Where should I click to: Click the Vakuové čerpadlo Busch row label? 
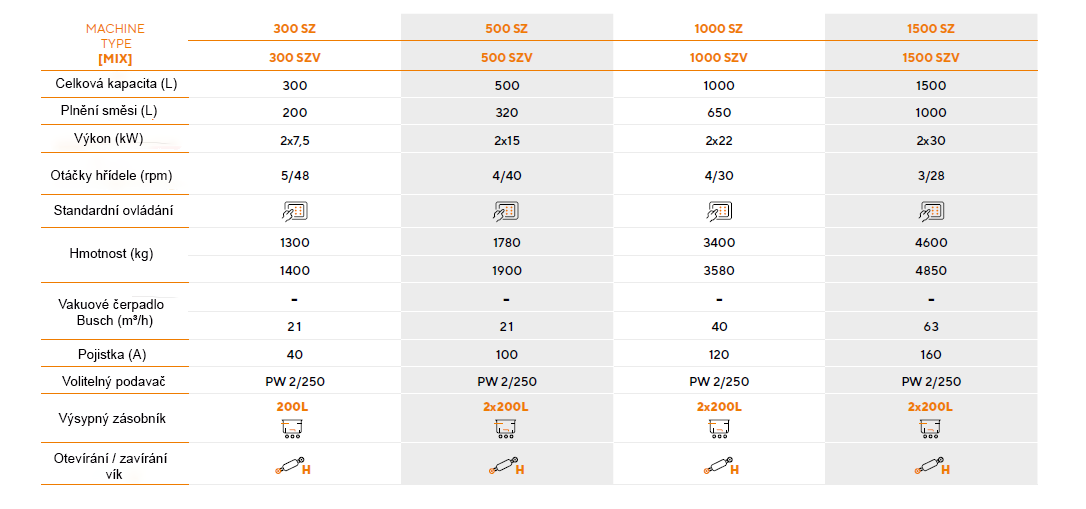(x=115, y=311)
